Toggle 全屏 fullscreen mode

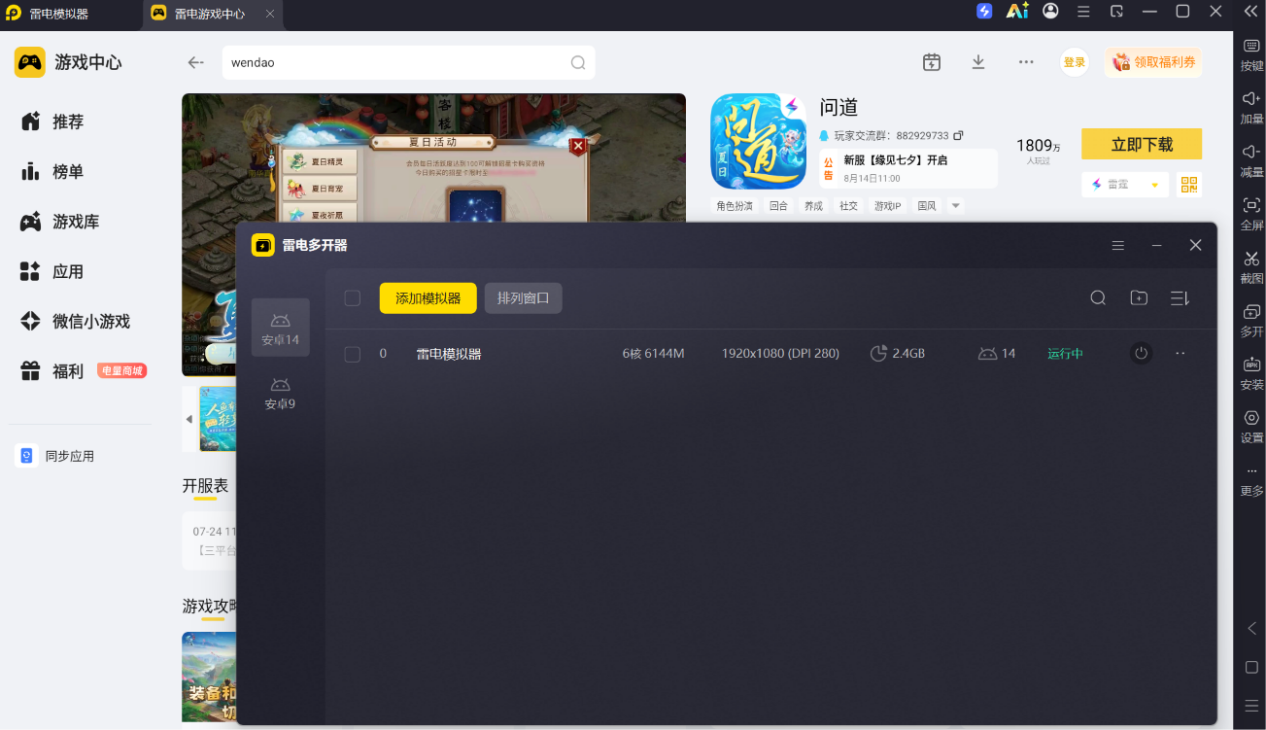tap(1251, 214)
